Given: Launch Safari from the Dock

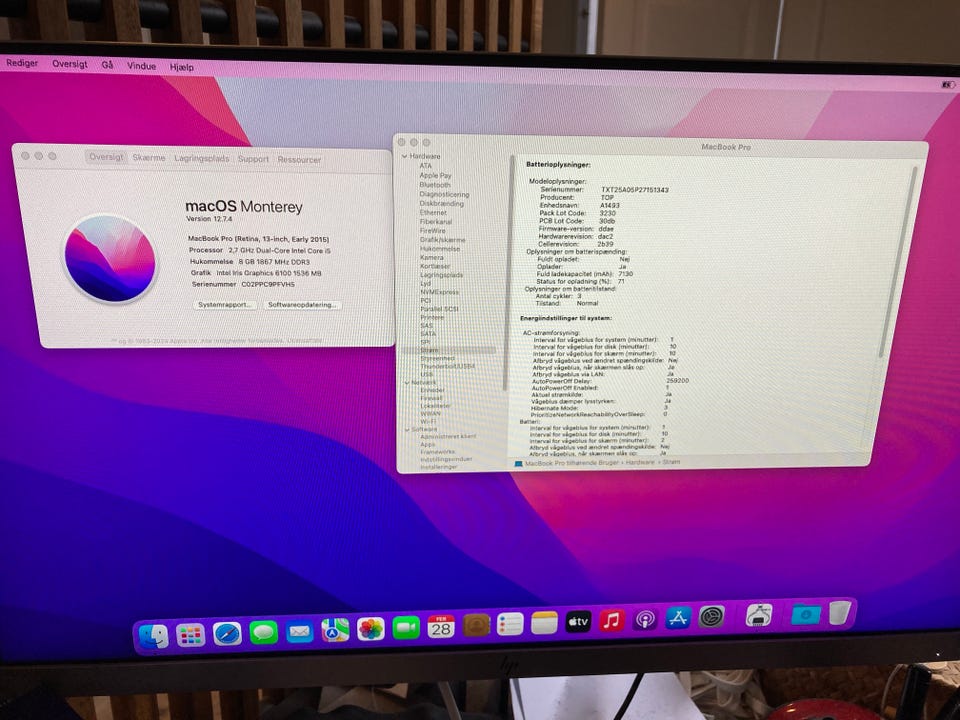Looking at the screenshot, I should tap(227, 634).
